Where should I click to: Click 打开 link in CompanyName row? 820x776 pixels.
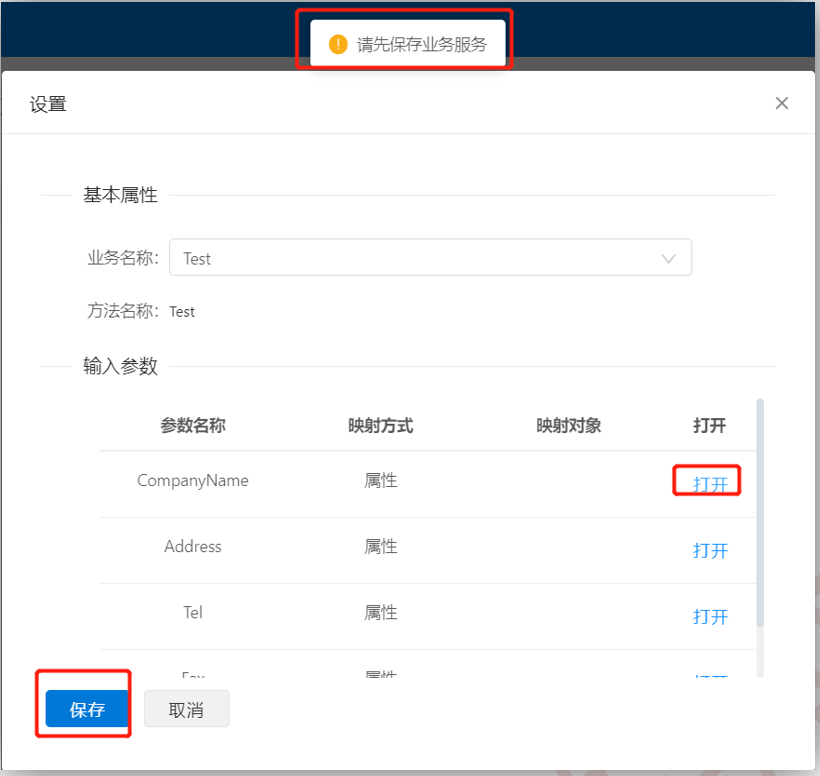(710, 484)
